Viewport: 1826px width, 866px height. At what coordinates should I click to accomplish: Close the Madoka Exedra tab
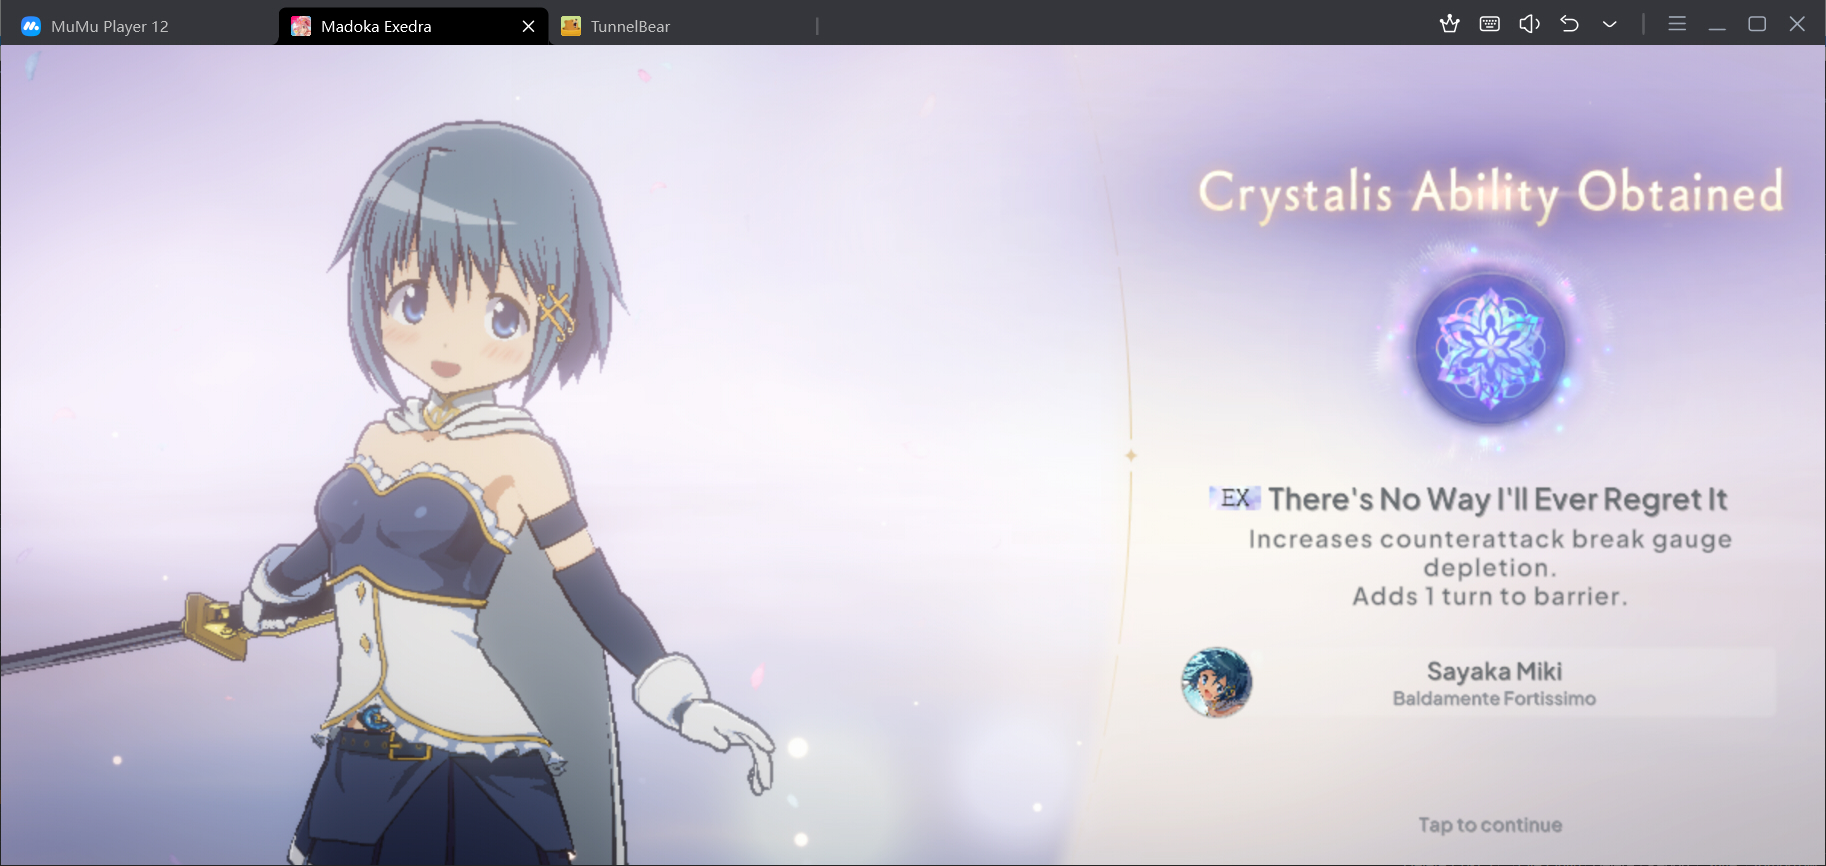click(528, 26)
